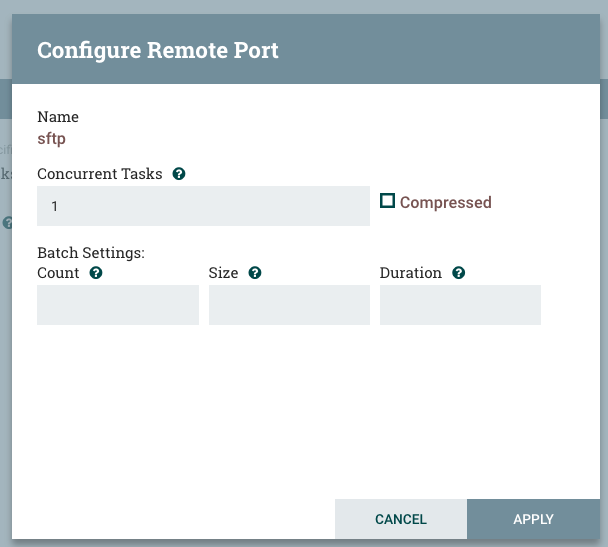The width and height of the screenshot is (608, 547).
Task: Click the Size label text
Action: coord(223,272)
